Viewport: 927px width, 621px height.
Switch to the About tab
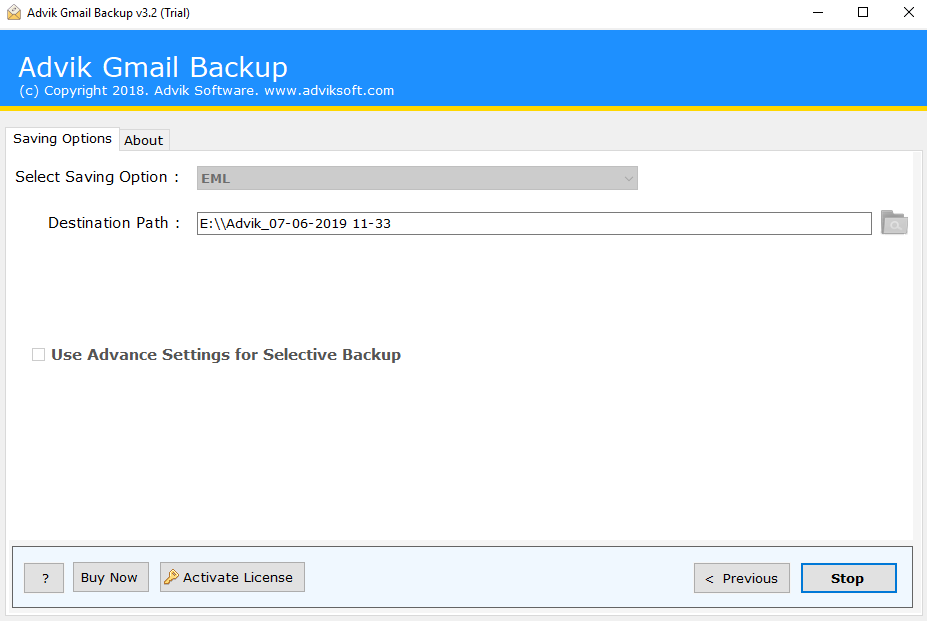click(x=144, y=140)
